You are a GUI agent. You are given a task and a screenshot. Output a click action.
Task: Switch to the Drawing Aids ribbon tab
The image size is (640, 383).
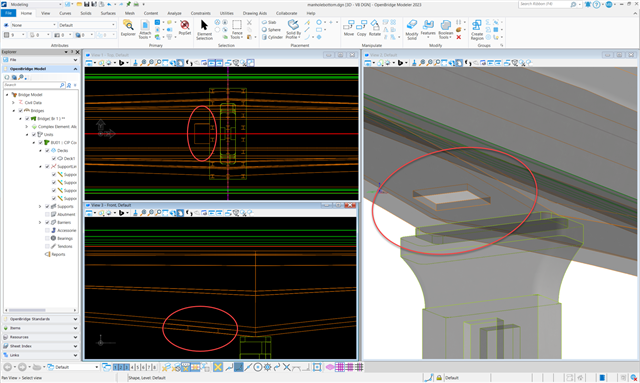point(254,13)
